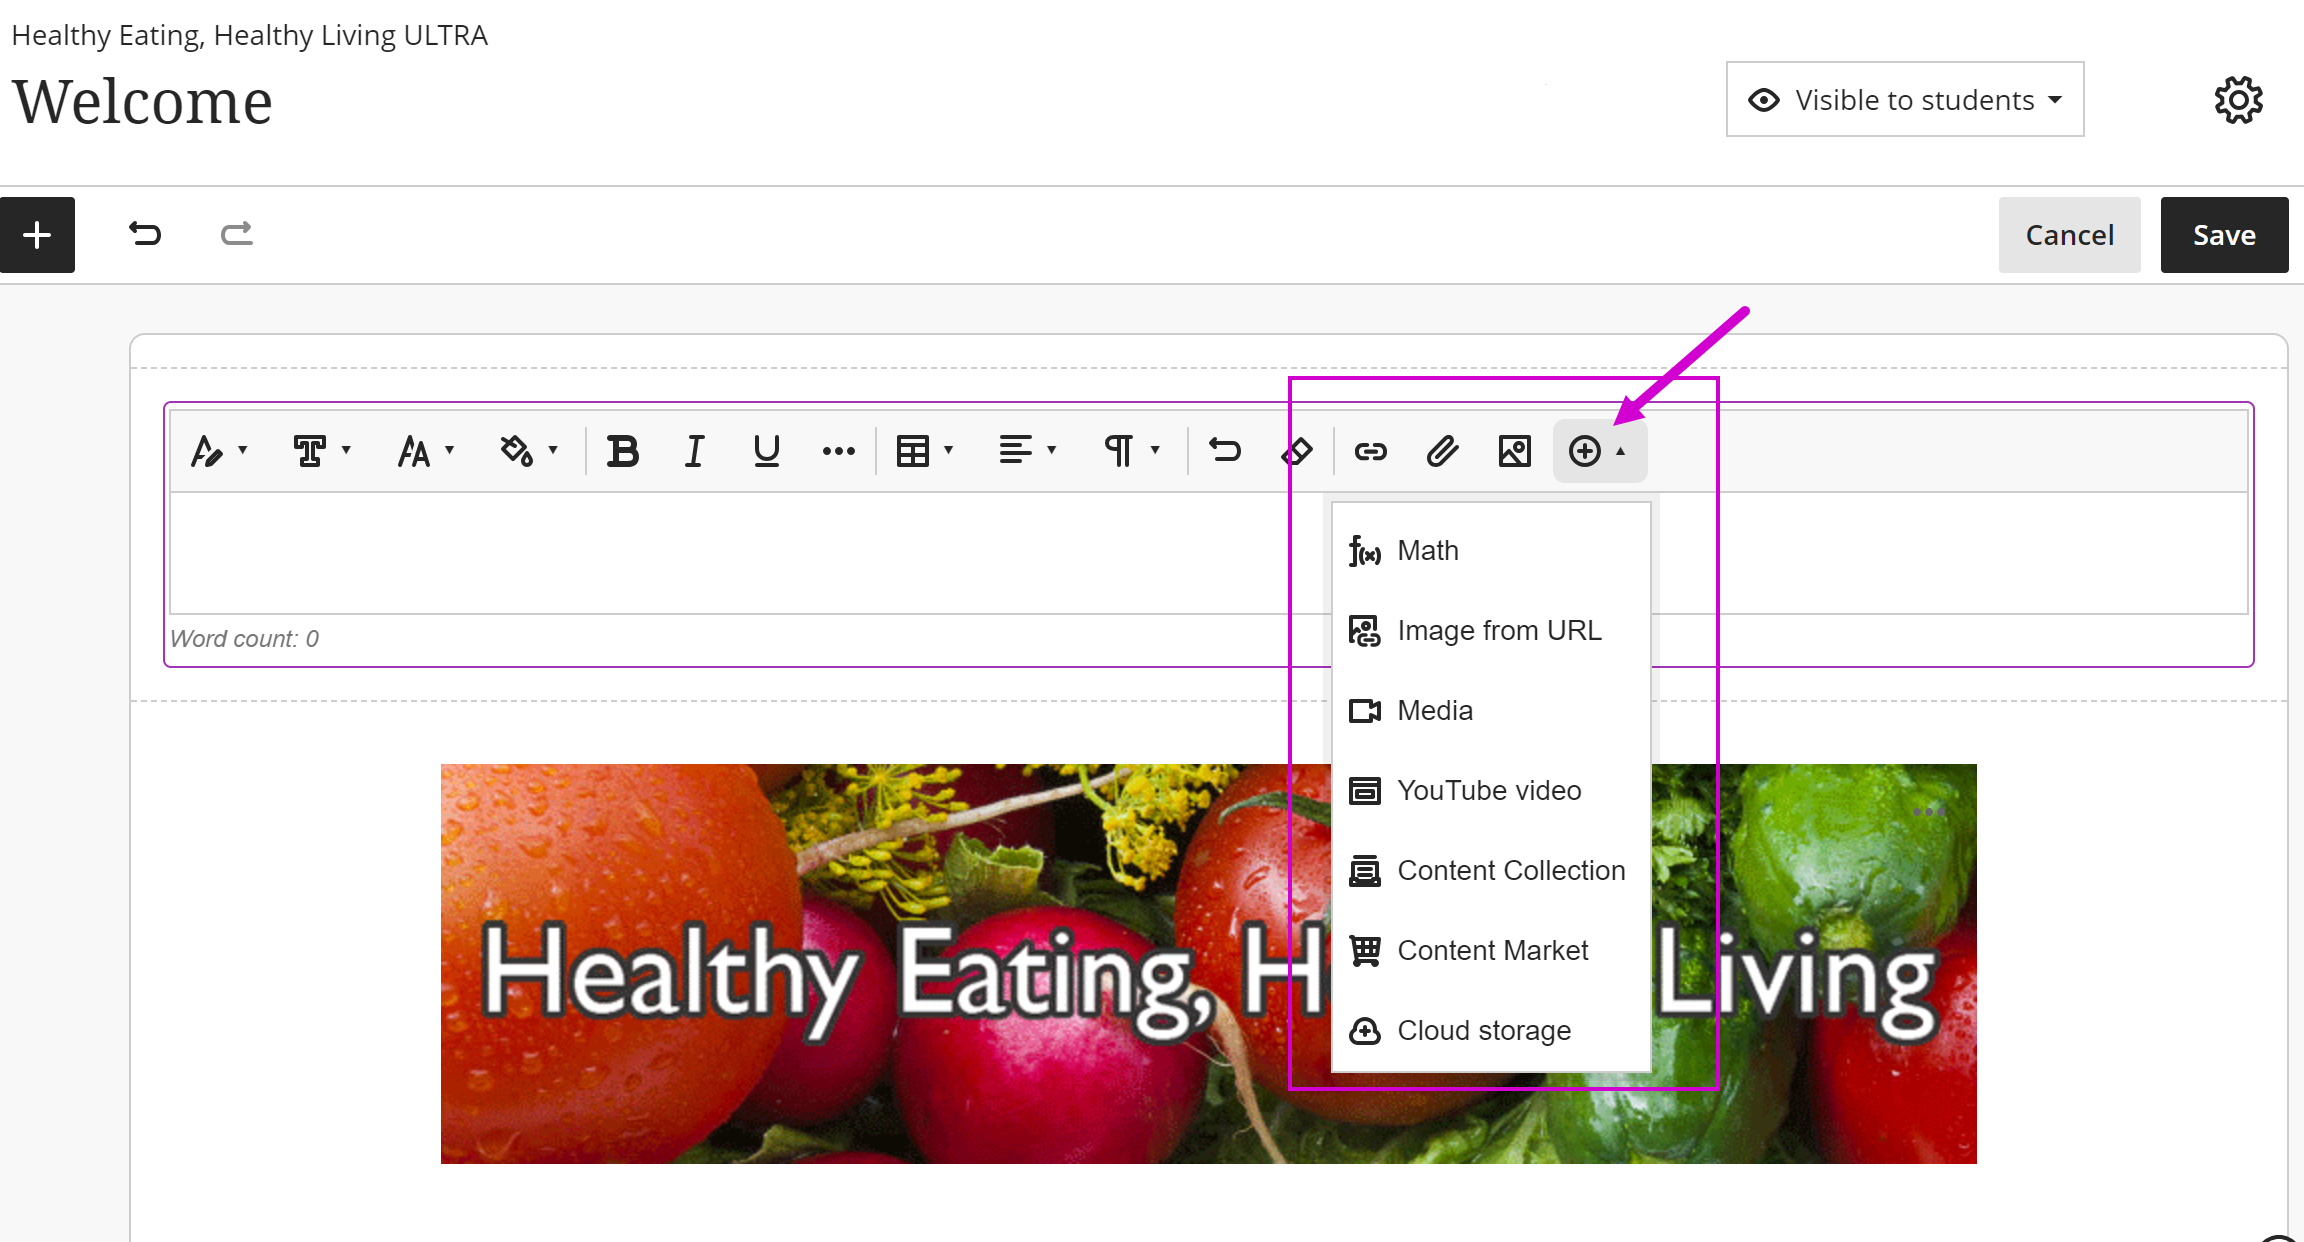The height and width of the screenshot is (1242, 2304).
Task: Open the text alignment dropdown
Action: click(x=1028, y=451)
